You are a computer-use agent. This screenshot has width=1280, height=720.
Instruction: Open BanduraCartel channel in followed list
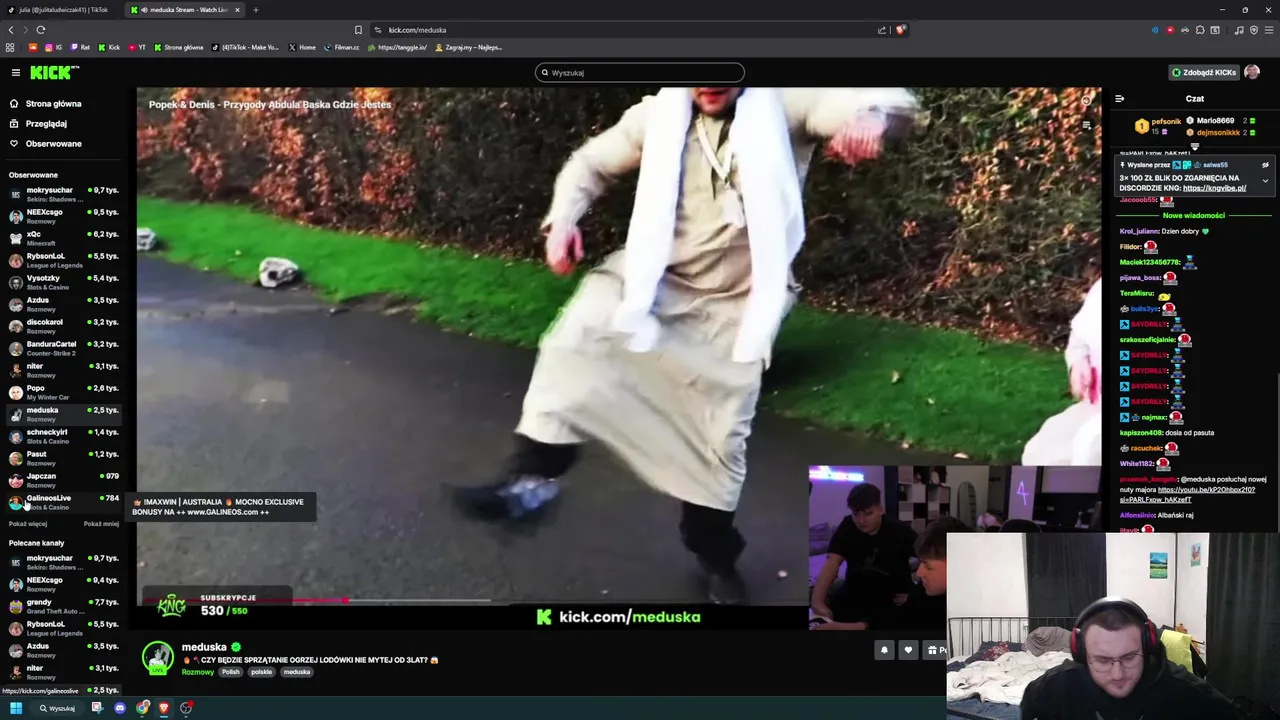pos(64,348)
